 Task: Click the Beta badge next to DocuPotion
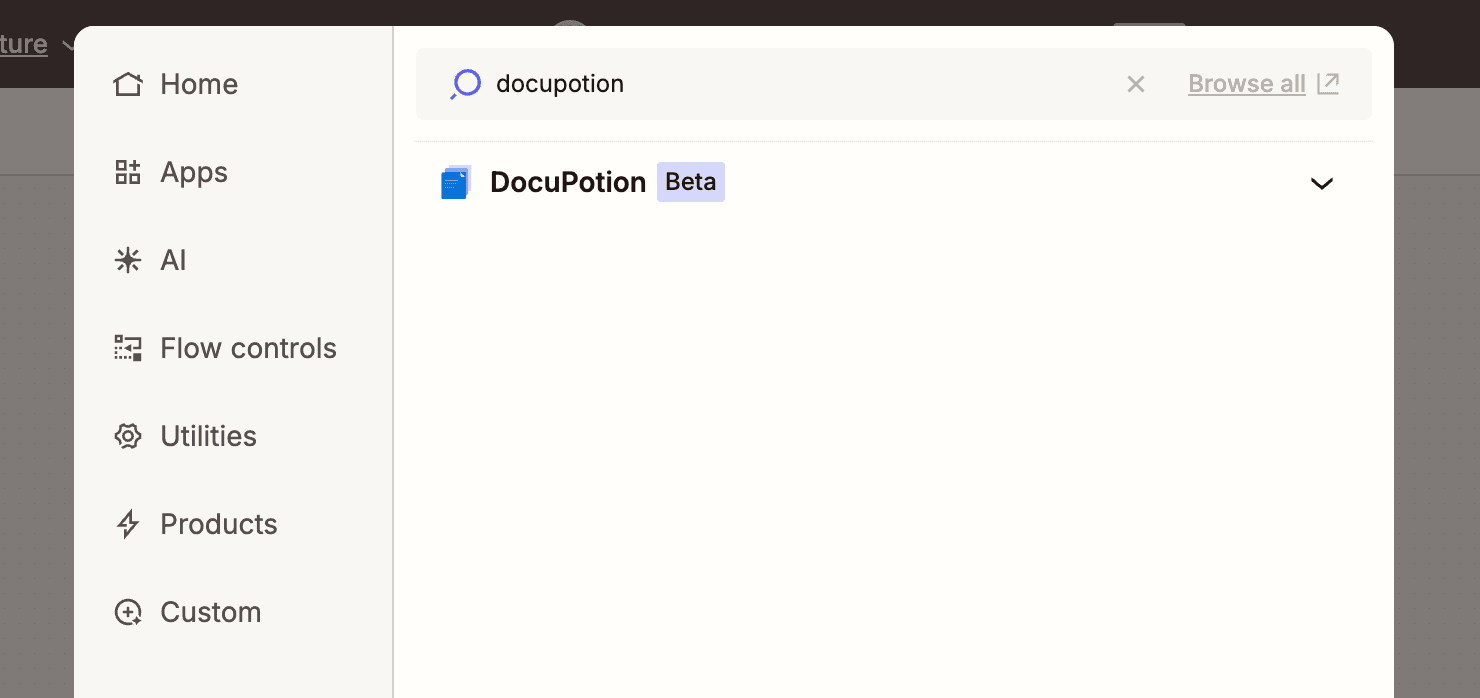pos(690,182)
